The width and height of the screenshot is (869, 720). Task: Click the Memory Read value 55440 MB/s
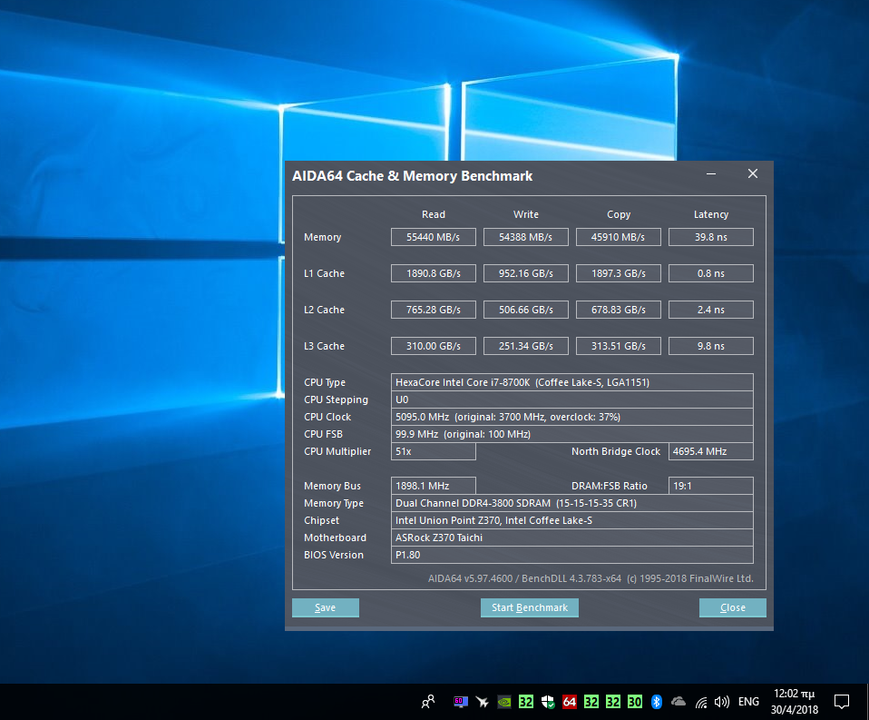[433, 237]
